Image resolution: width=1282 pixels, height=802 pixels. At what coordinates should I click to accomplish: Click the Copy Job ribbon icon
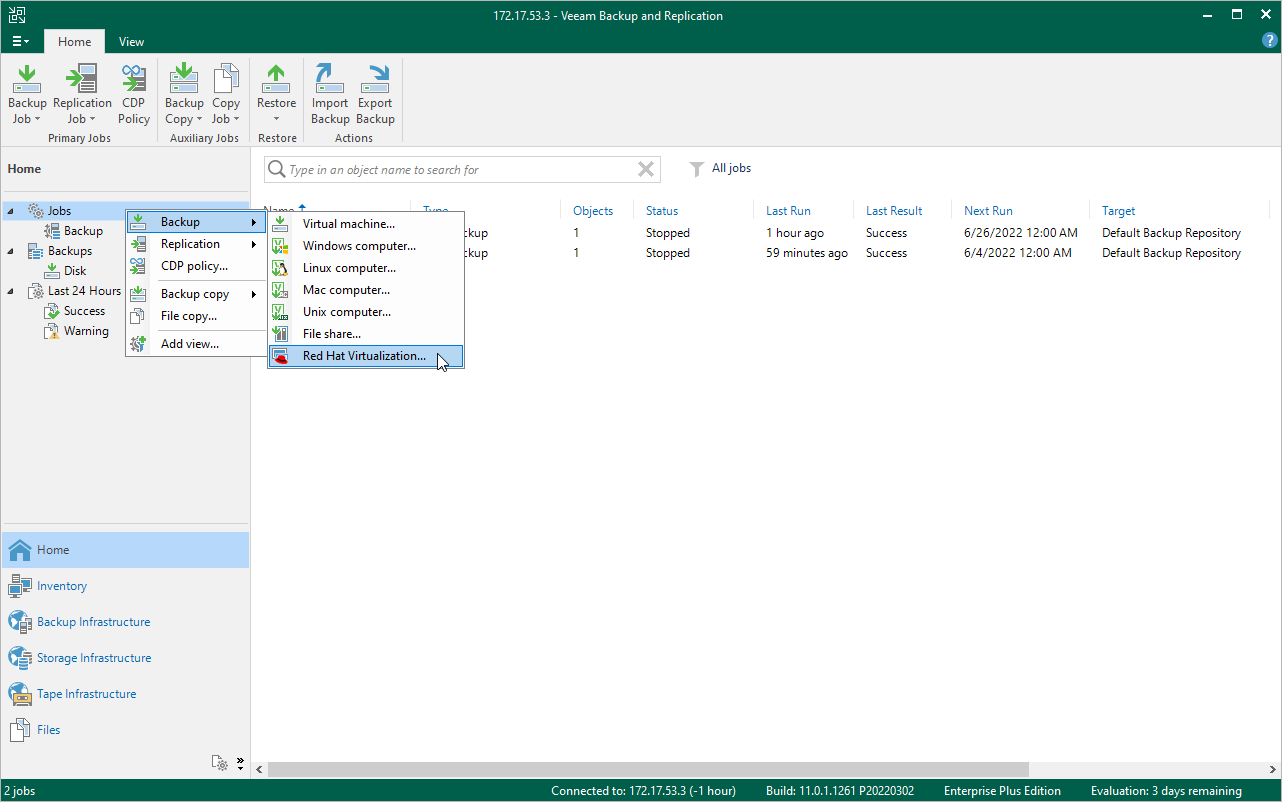click(226, 79)
